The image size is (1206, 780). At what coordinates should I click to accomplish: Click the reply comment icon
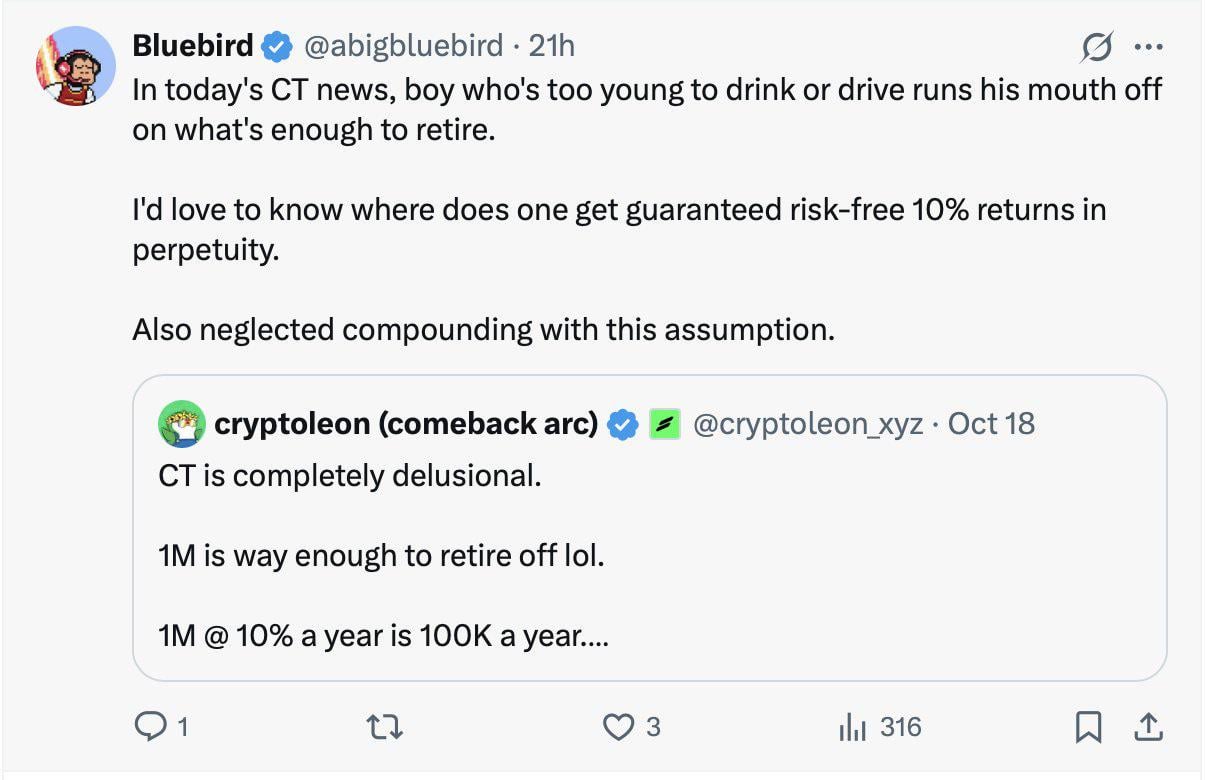click(x=148, y=727)
